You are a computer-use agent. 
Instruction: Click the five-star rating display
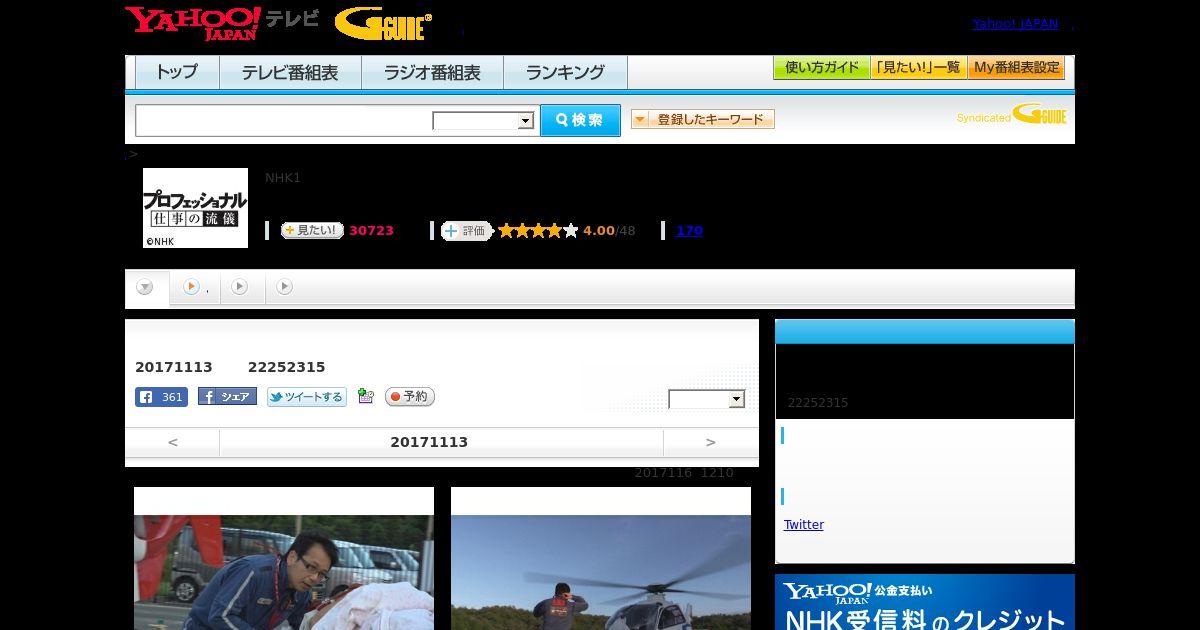pos(538,231)
